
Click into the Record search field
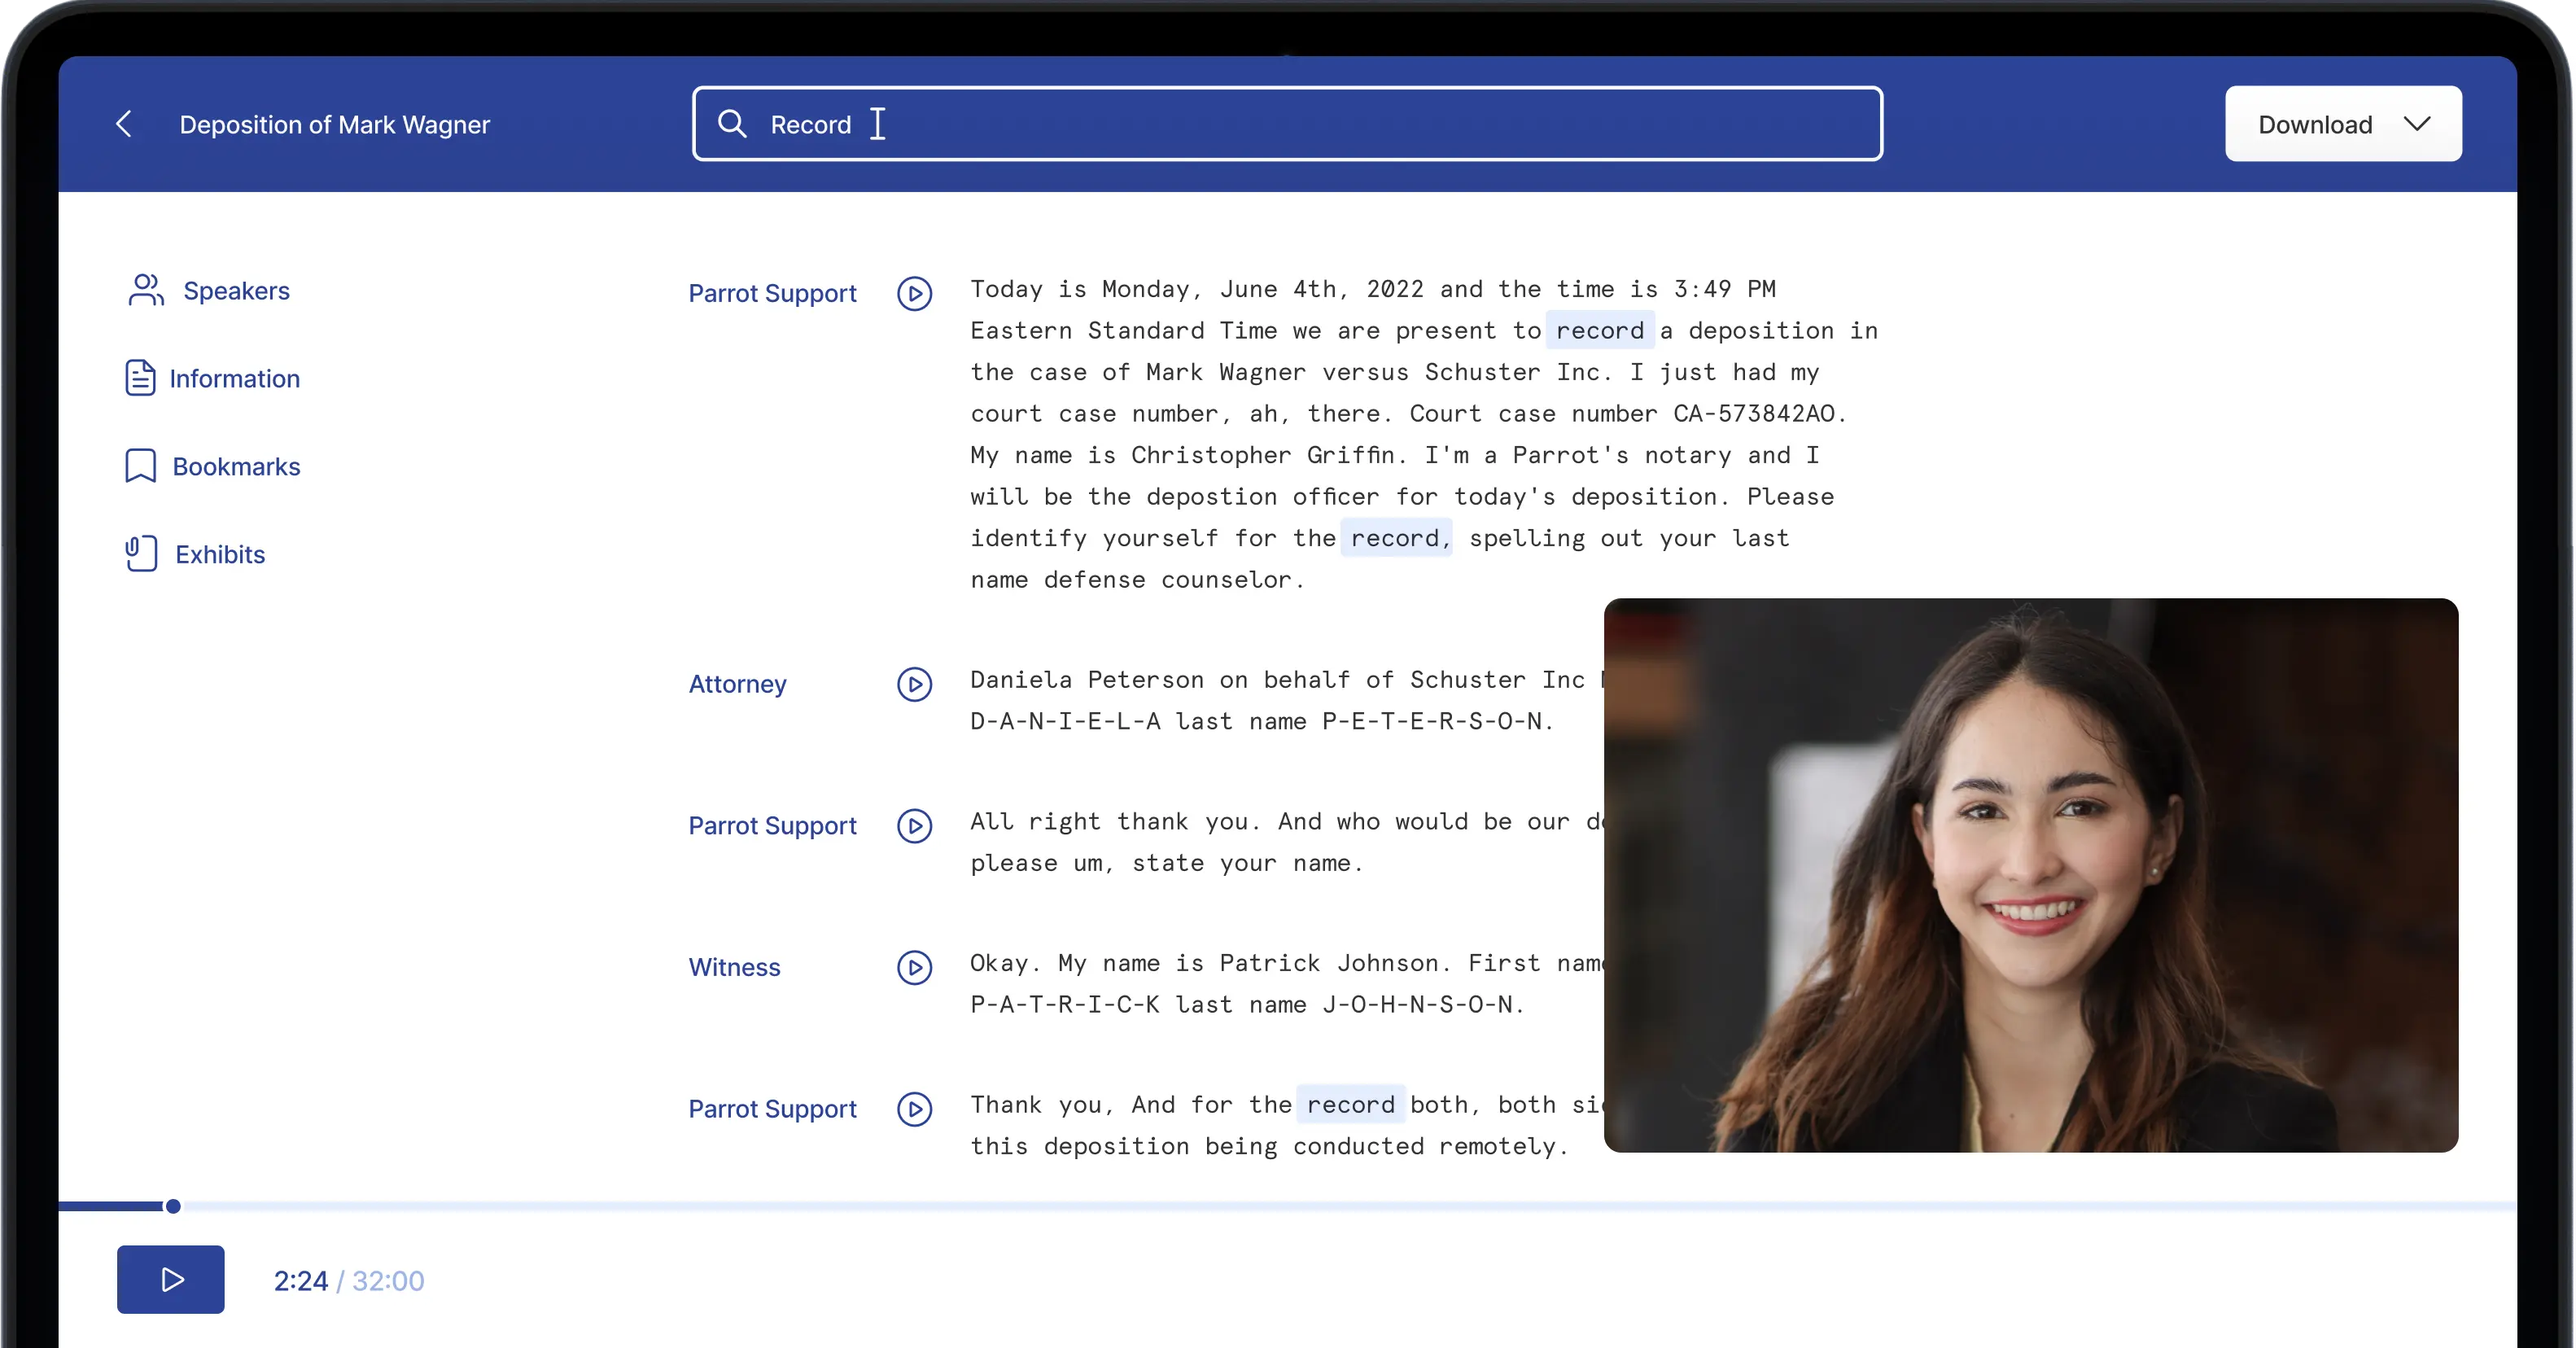pyautogui.click(x=1300, y=124)
